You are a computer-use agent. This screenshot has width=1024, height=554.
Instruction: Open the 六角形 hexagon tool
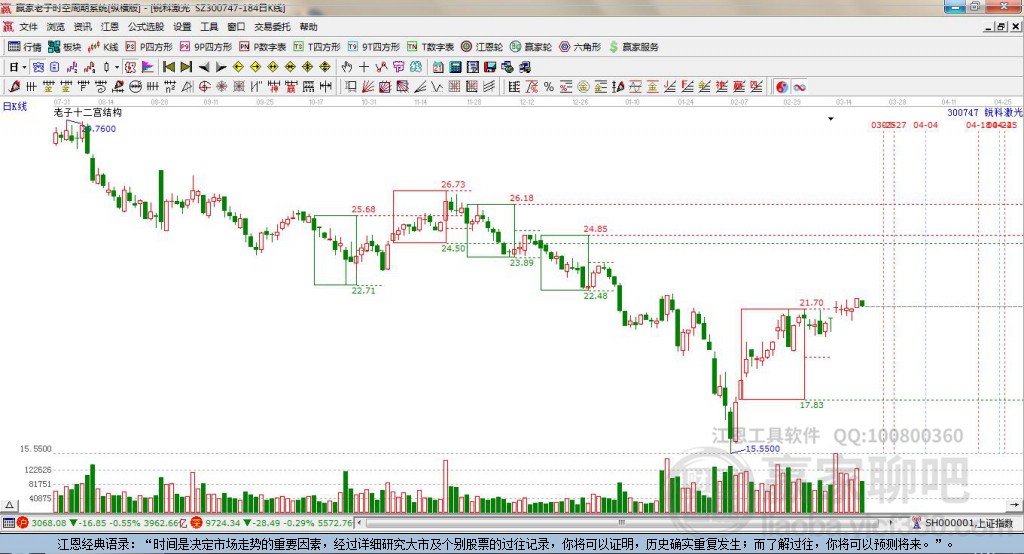(x=580, y=47)
